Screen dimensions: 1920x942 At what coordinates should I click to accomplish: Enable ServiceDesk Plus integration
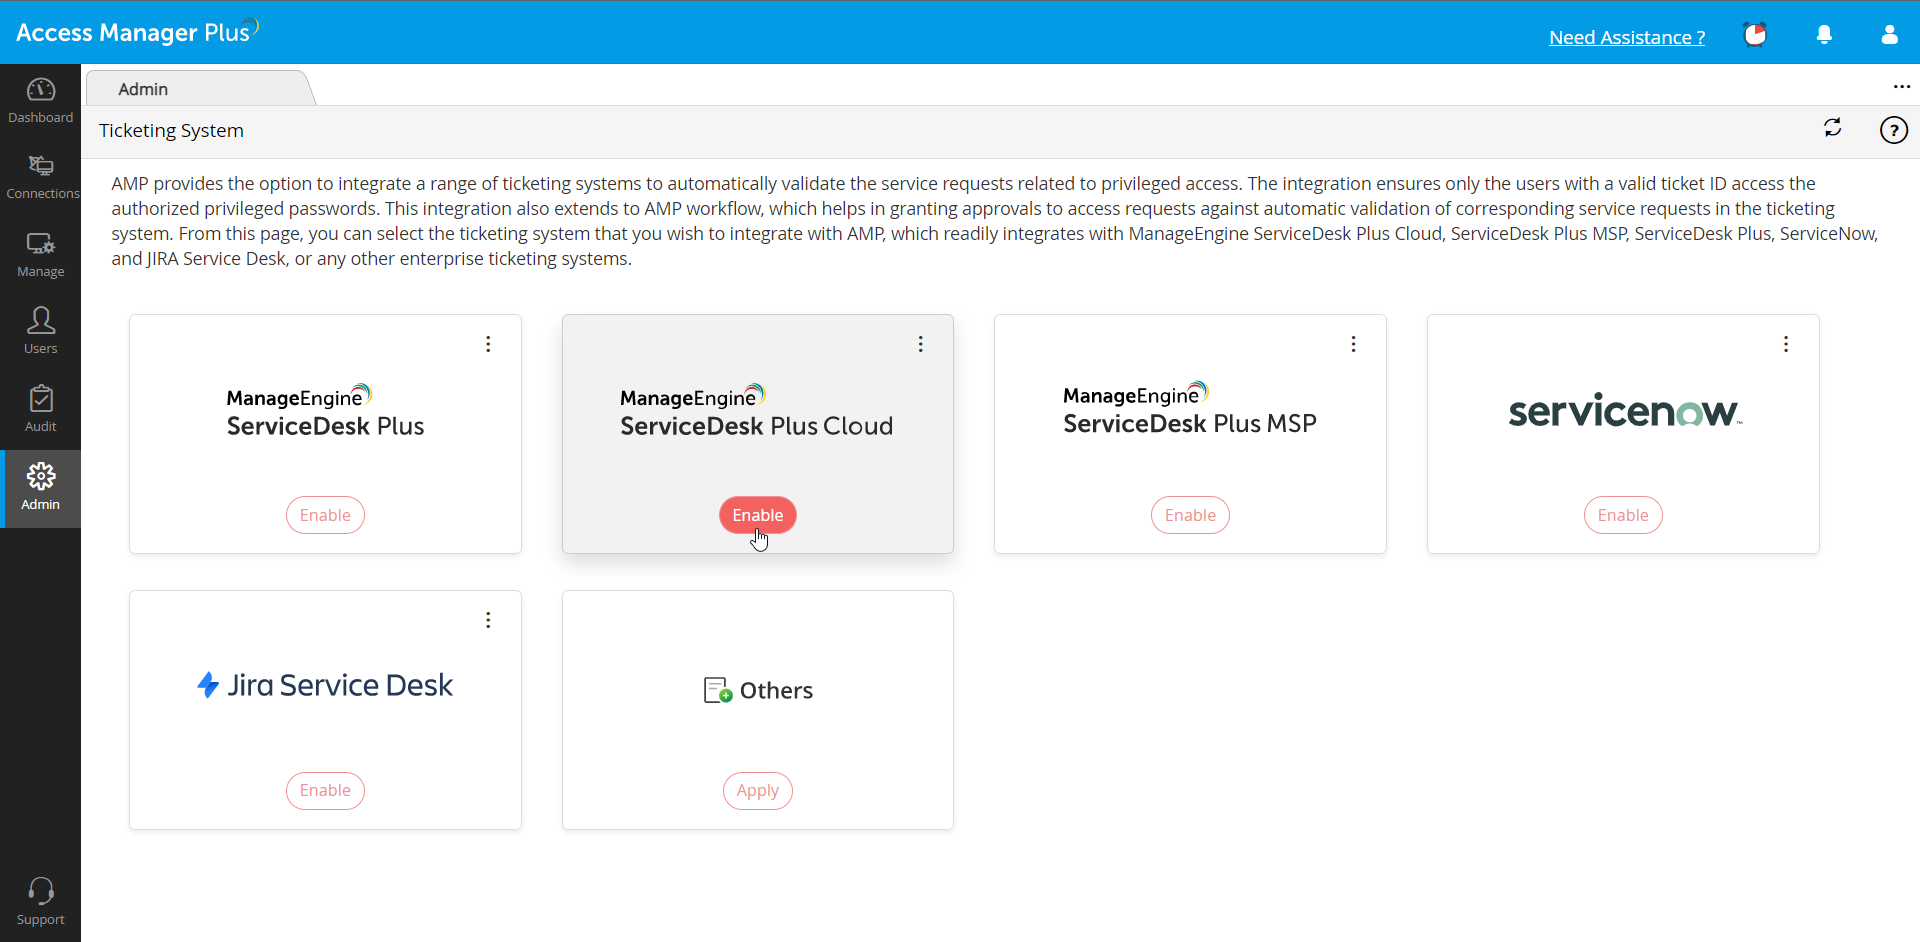(325, 515)
